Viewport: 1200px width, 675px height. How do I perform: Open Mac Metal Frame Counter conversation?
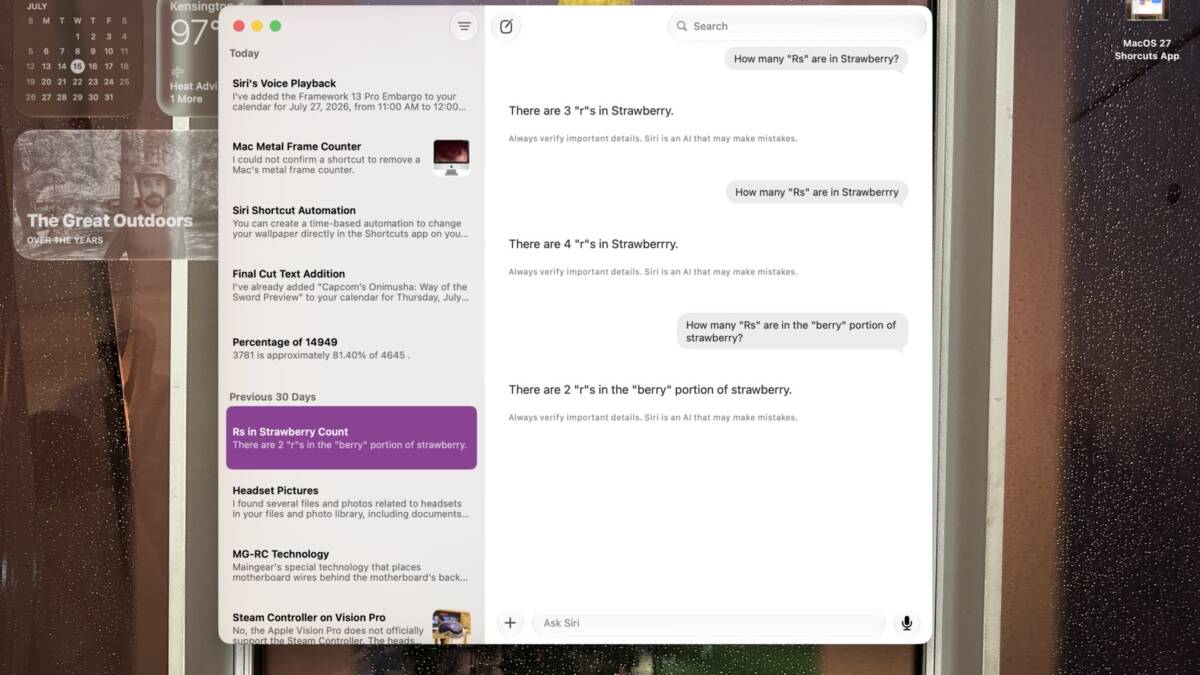click(351, 158)
